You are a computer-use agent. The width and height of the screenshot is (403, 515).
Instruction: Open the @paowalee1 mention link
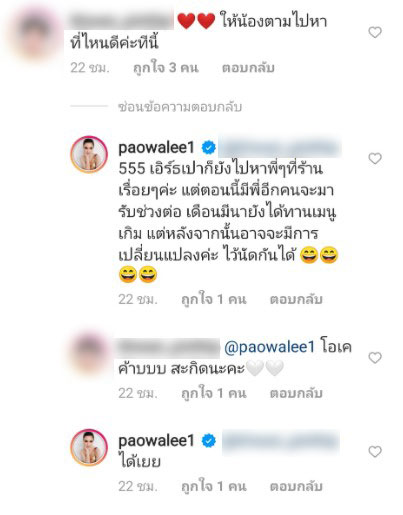click(x=269, y=347)
